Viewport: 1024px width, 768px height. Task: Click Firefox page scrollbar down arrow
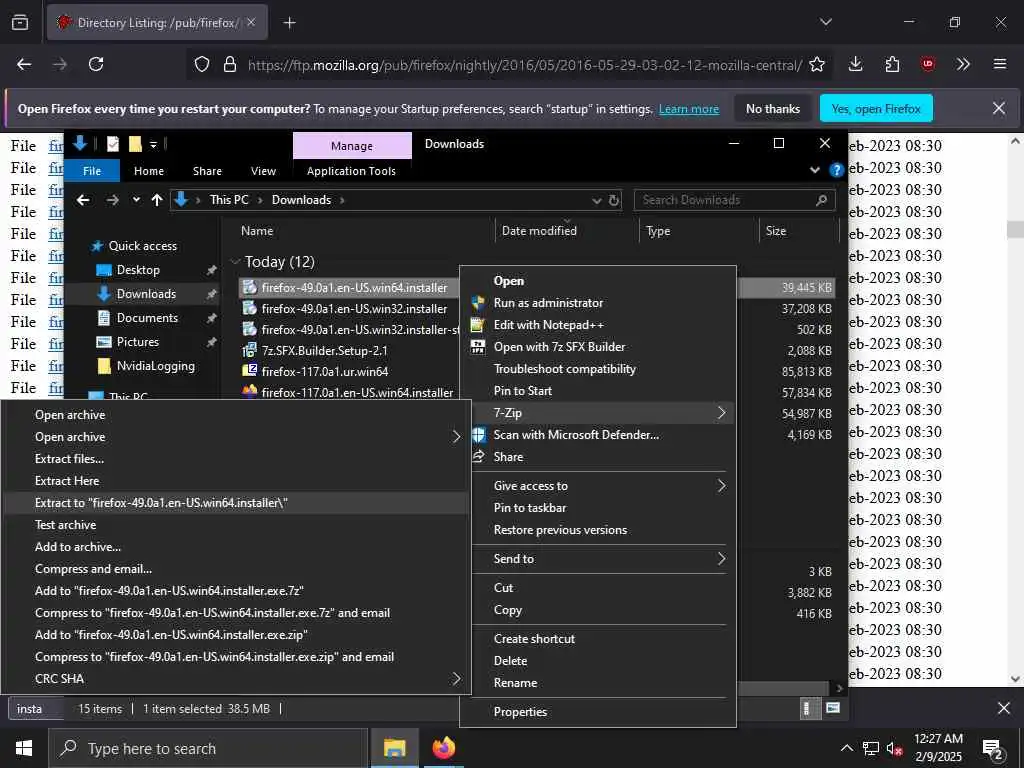pos(1016,679)
